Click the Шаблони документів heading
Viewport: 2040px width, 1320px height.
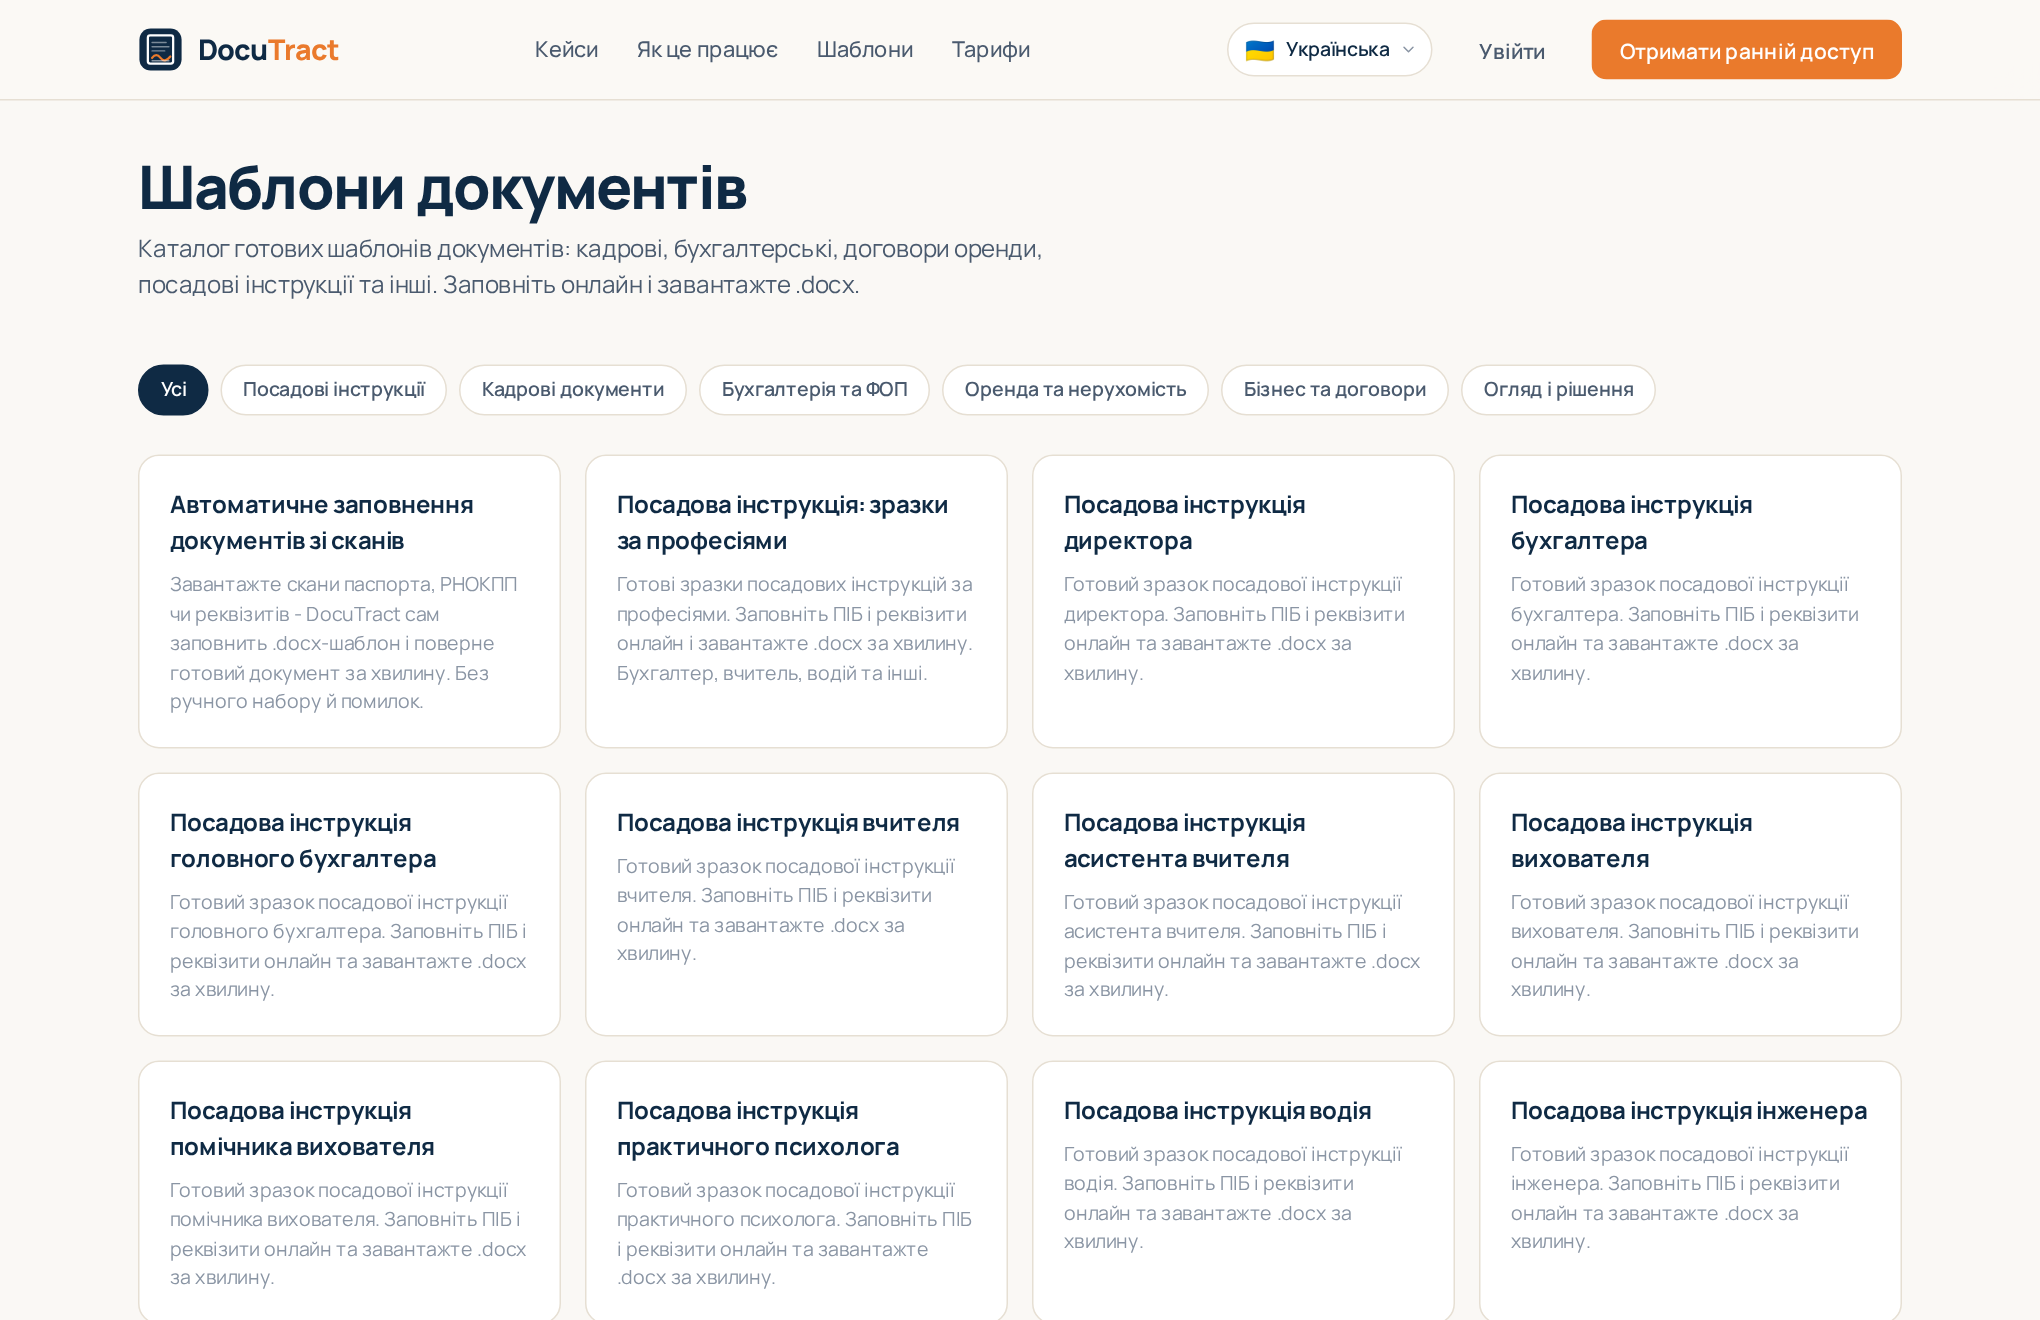[x=443, y=188]
